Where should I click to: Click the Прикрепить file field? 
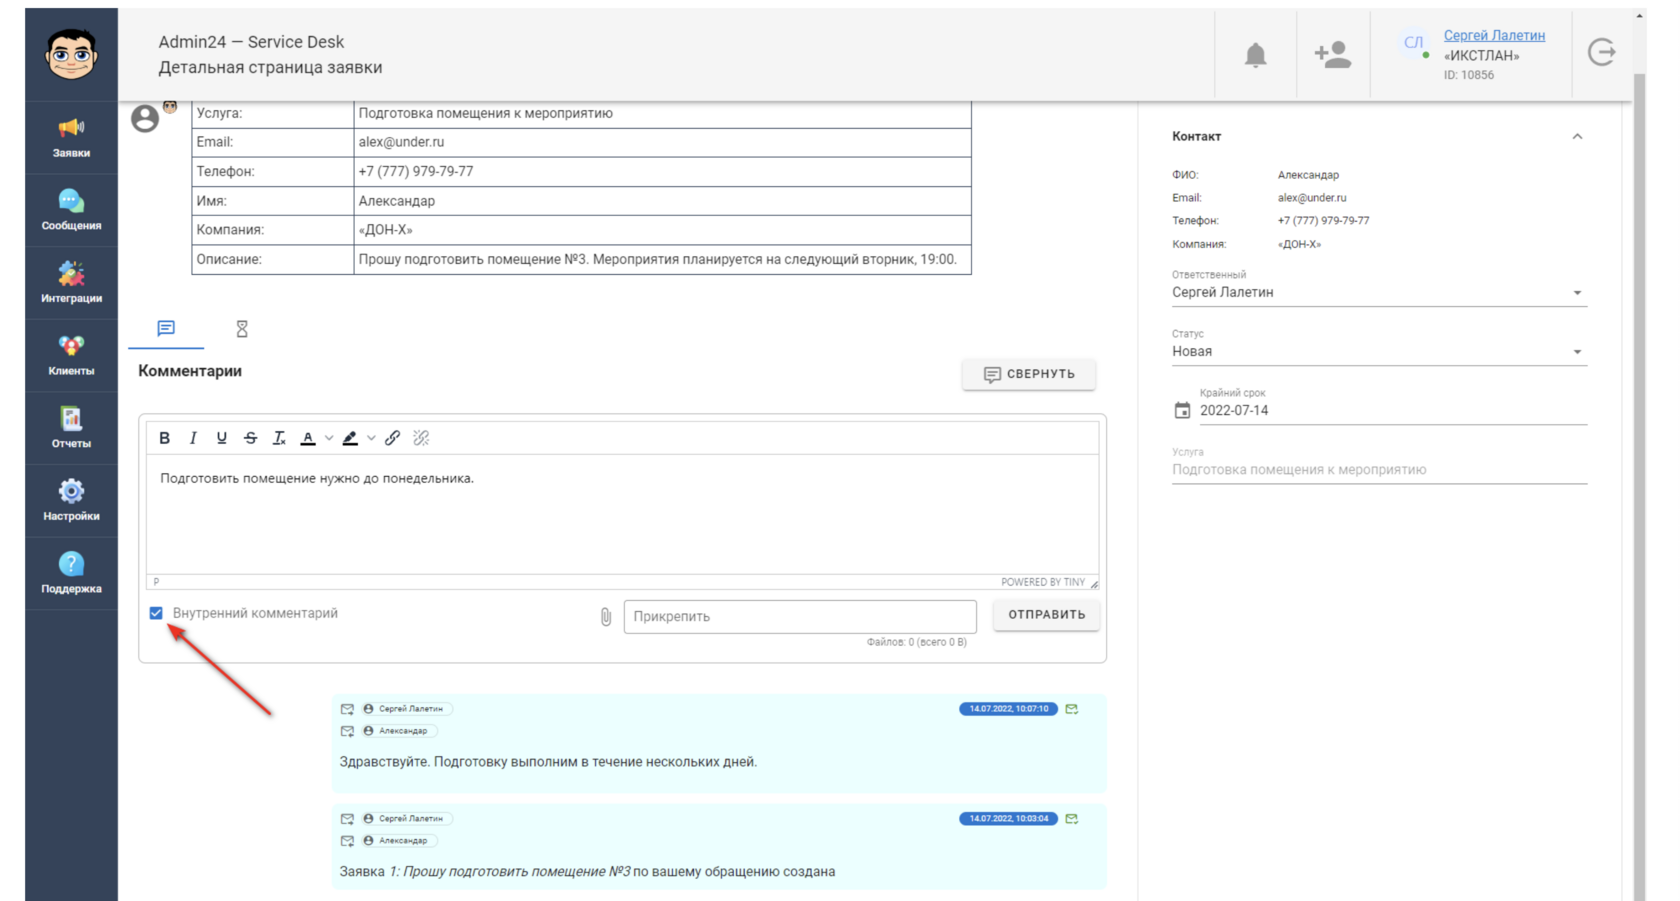800,616
